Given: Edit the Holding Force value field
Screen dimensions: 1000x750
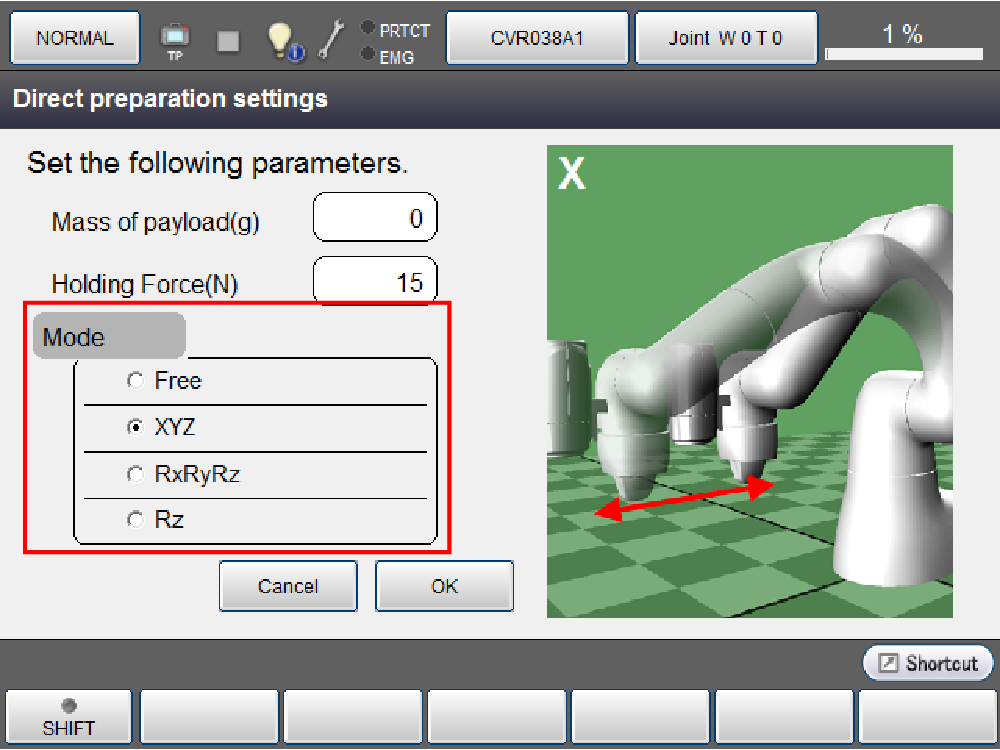Looking at the screenshot, I should coord(375,283).
